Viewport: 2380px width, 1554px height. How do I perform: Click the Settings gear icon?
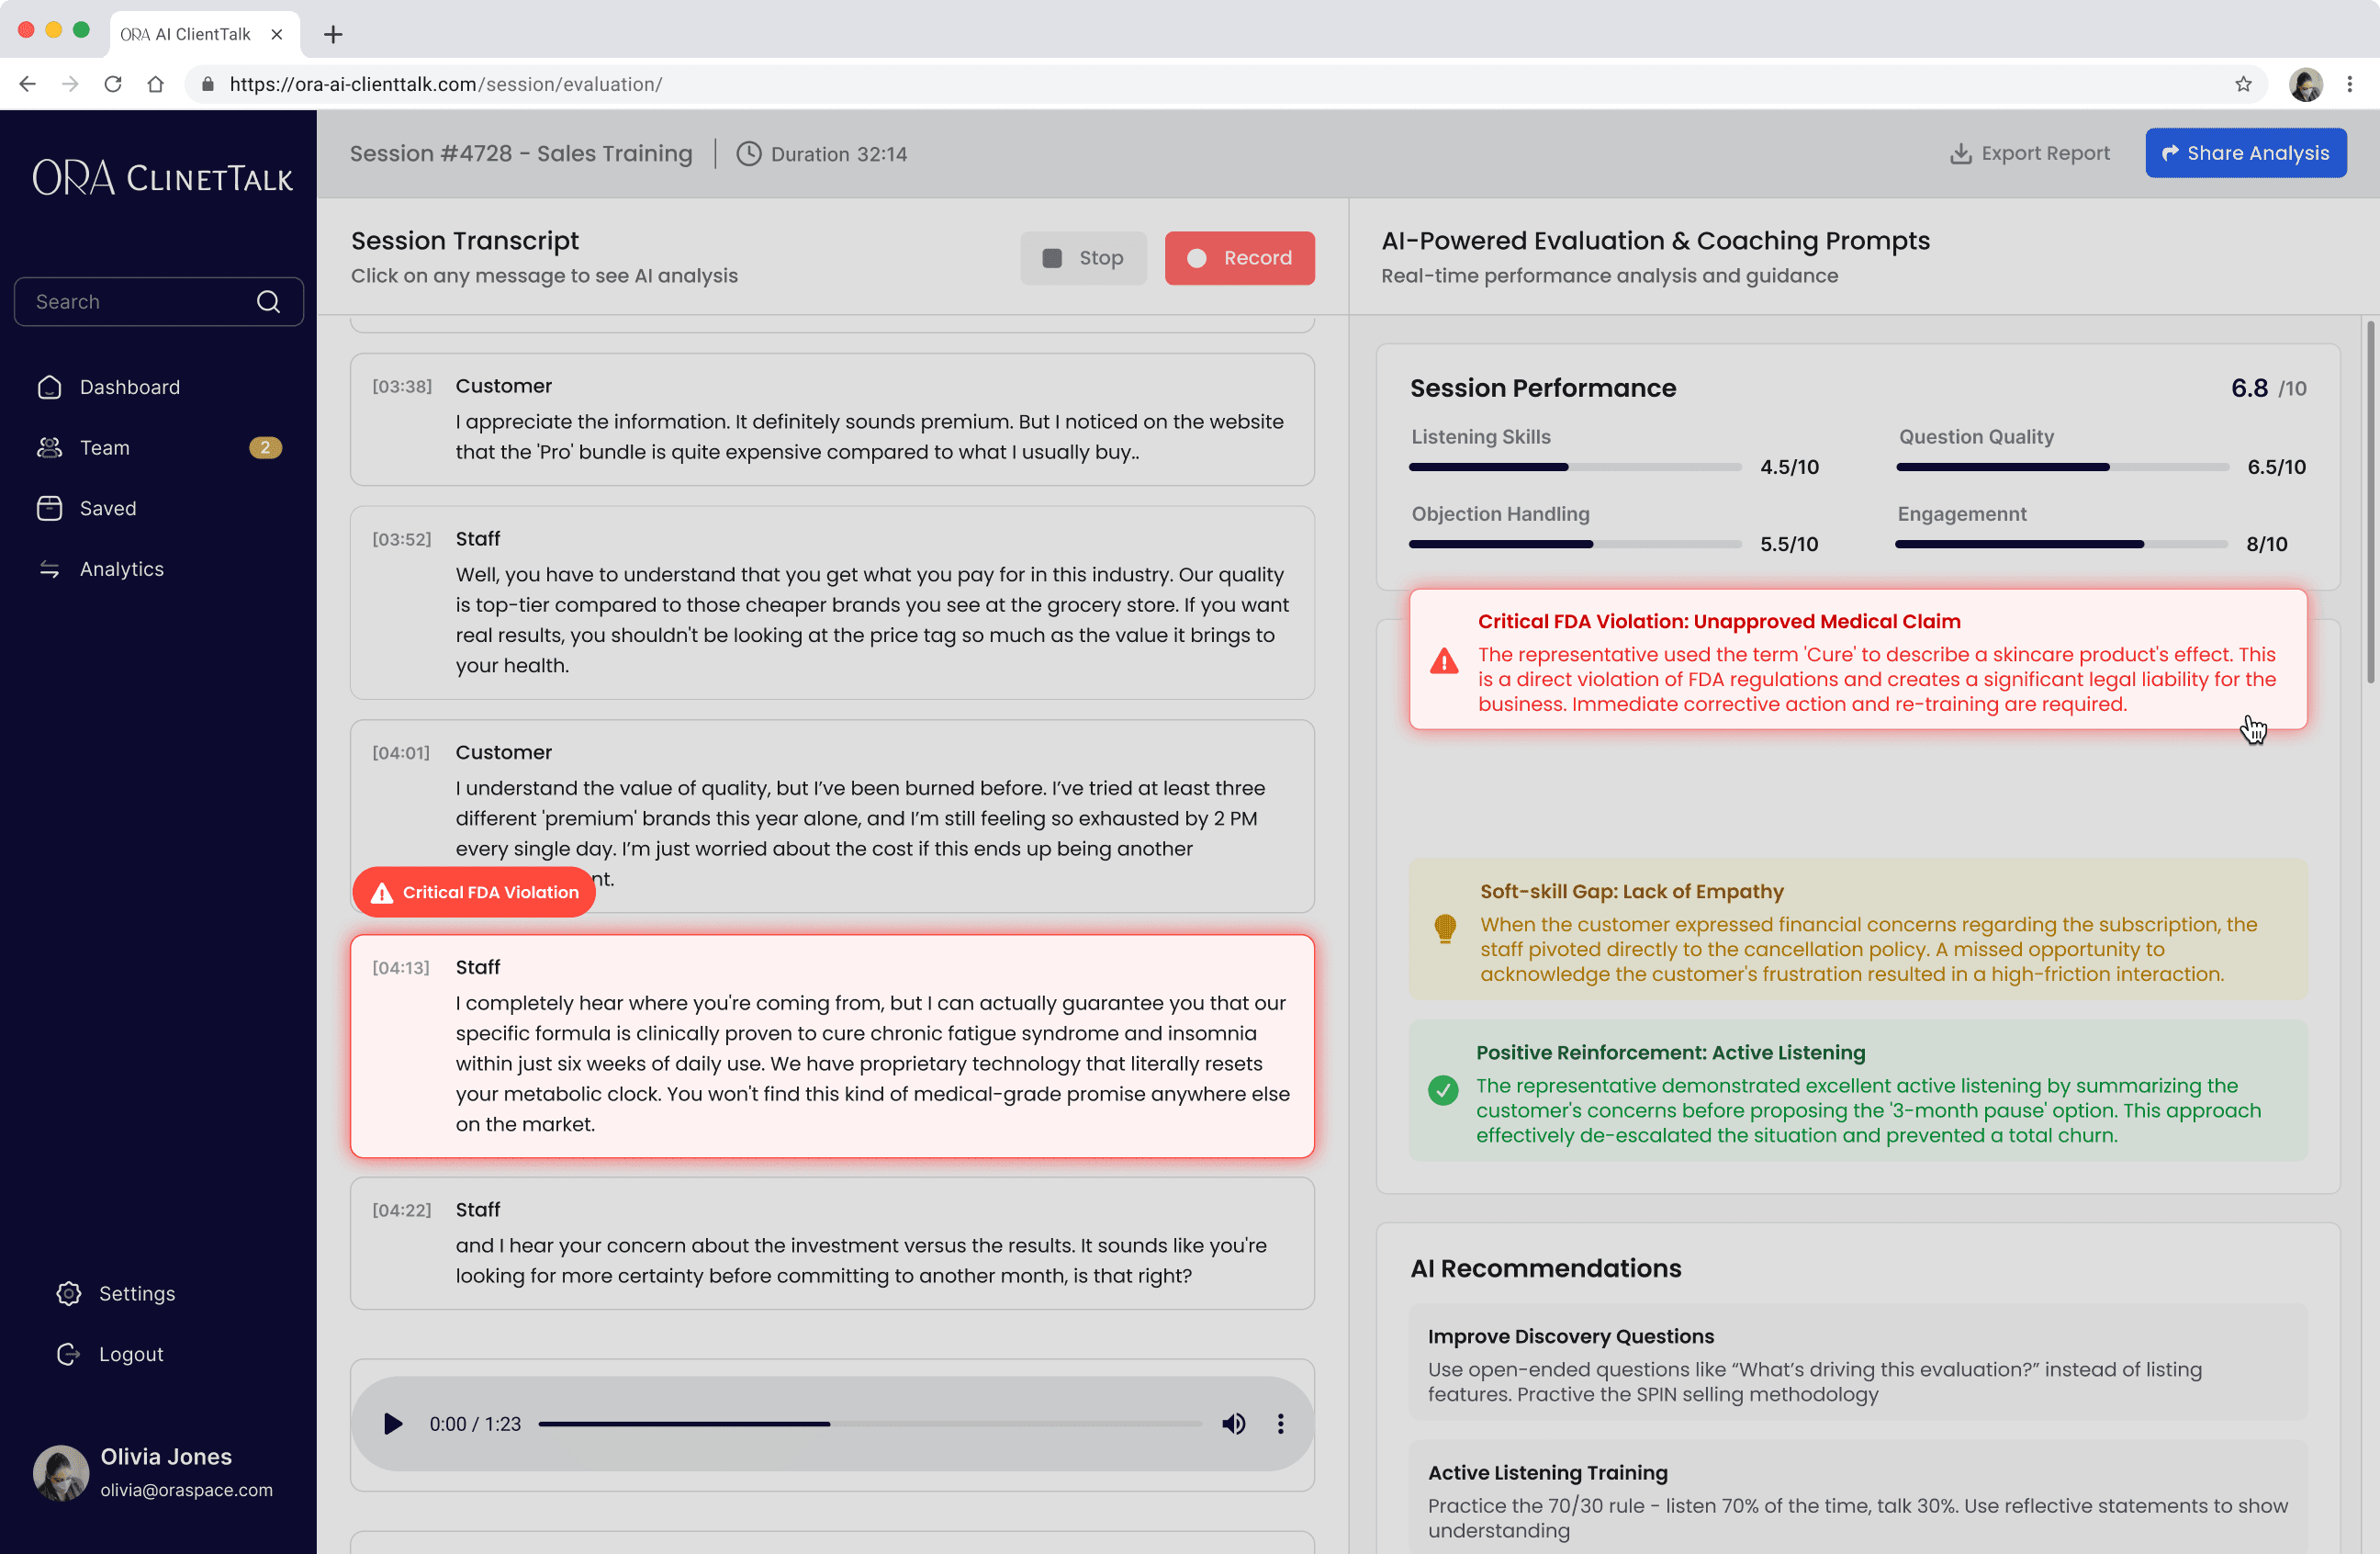click(x=68, y=1293)
